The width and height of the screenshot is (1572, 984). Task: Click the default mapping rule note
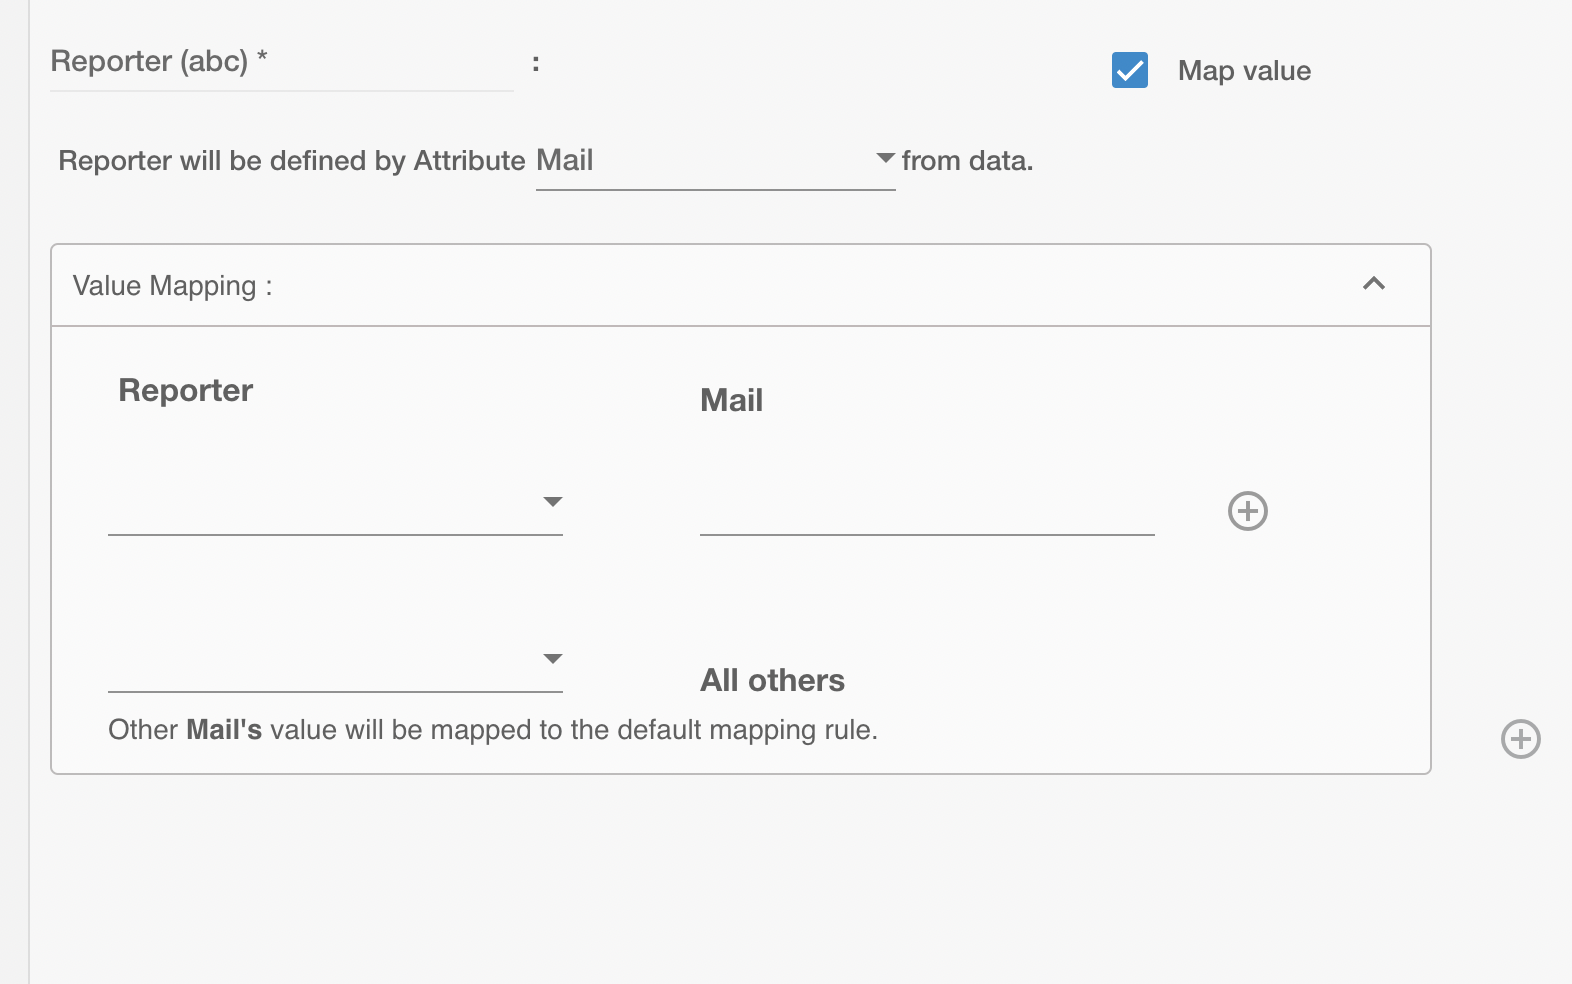coord(493,730)
